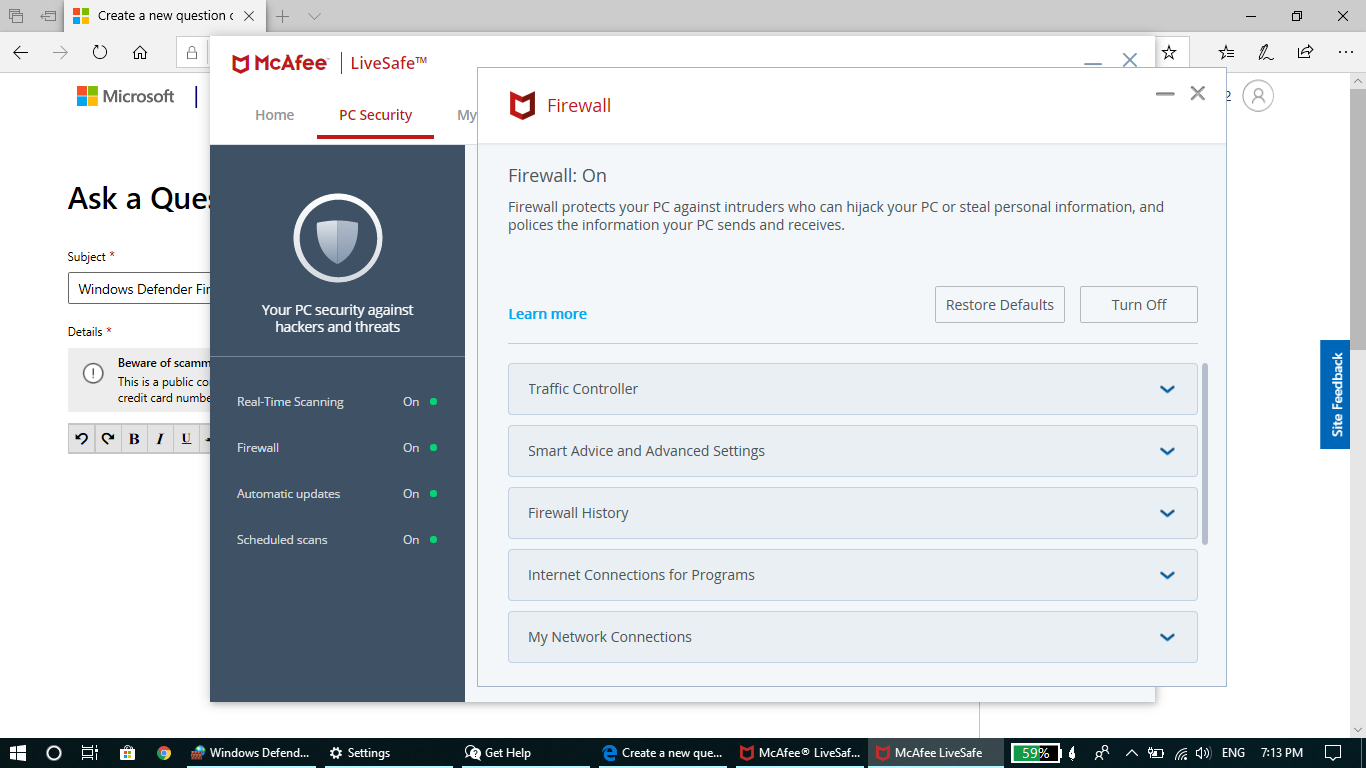Expand the Traffic Controller section

point(853,389)
